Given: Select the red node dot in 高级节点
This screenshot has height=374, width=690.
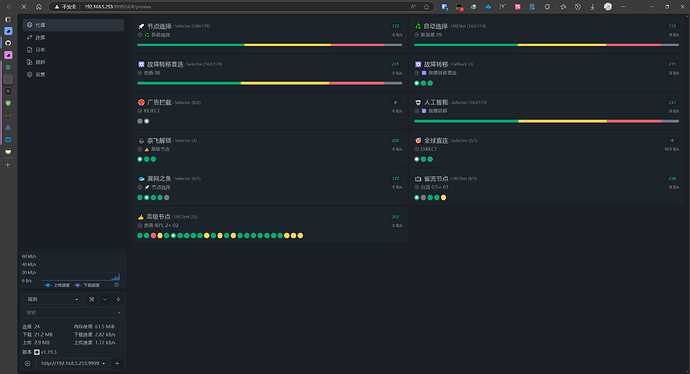Looking at the screenshot, I should tap(153, 235).
